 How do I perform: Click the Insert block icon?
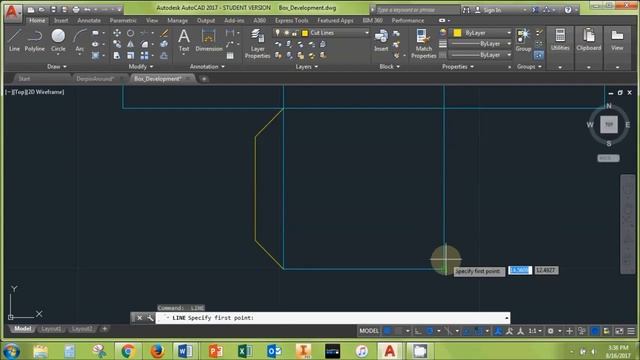pyautogui.click(x=381, y=40)
